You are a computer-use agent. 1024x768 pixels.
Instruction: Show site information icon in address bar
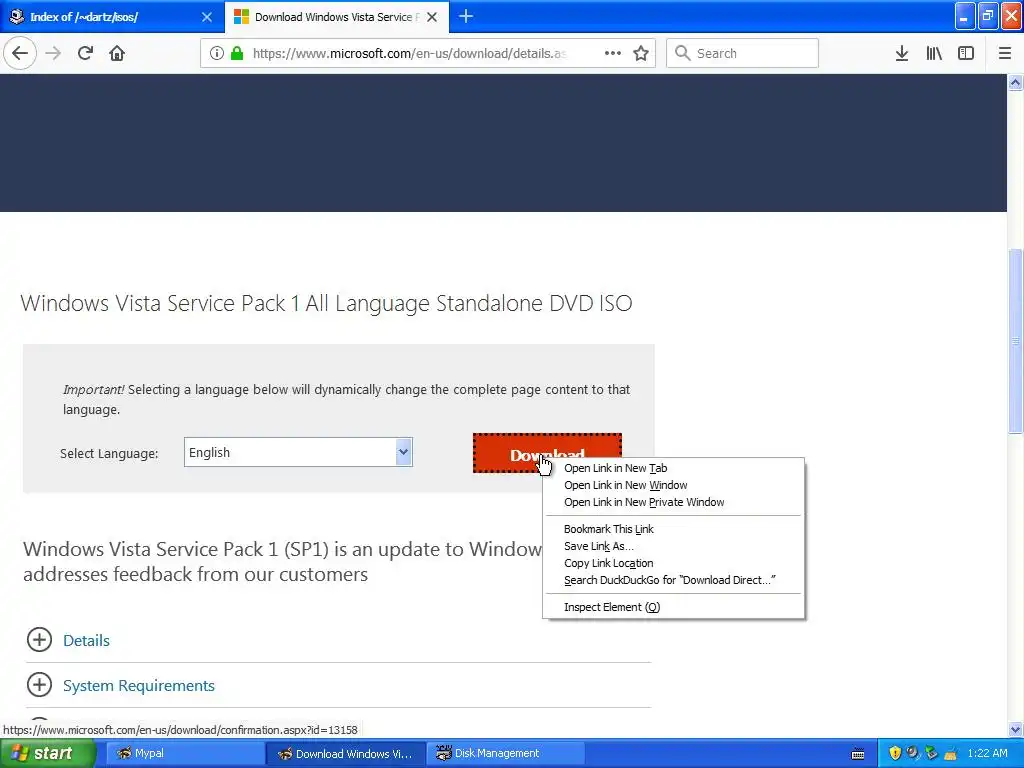[216, 53]
